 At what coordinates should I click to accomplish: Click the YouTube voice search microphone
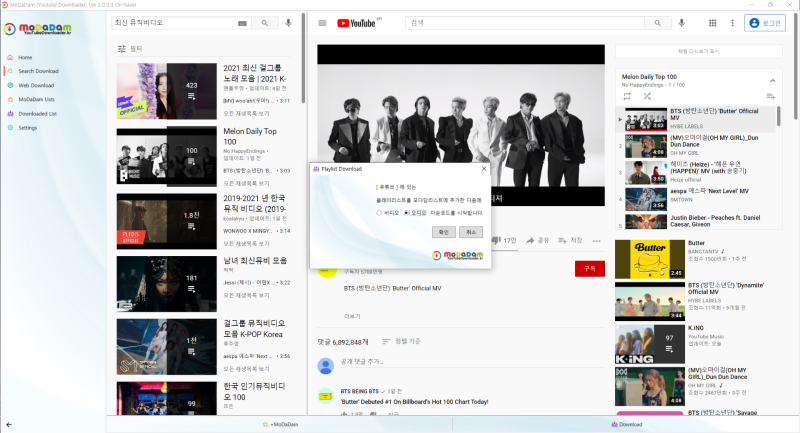682,23
